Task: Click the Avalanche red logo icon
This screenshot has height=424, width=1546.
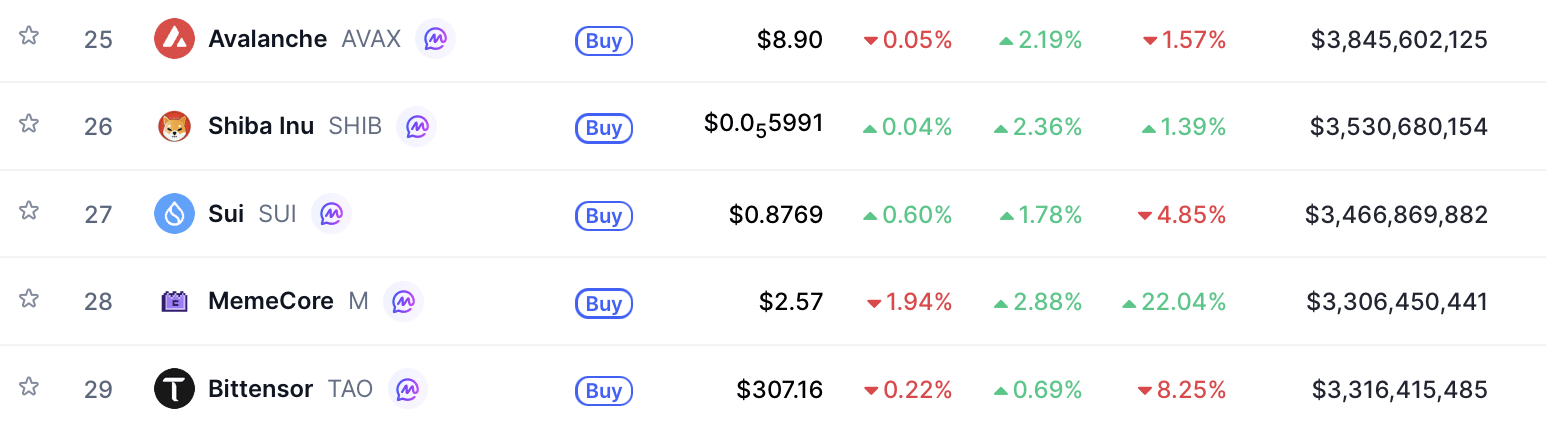Action: tap(174, 39)
